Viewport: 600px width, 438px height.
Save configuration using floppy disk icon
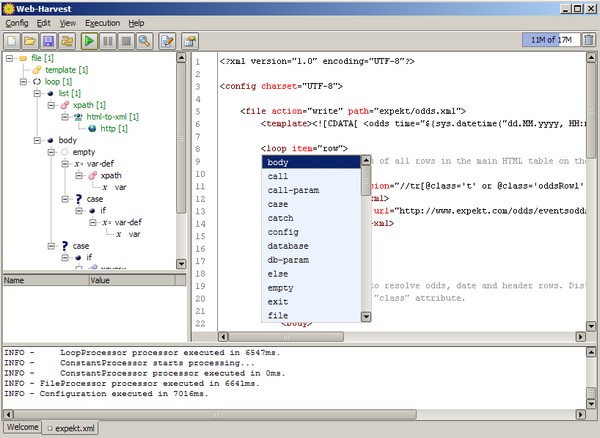point(49,41)
